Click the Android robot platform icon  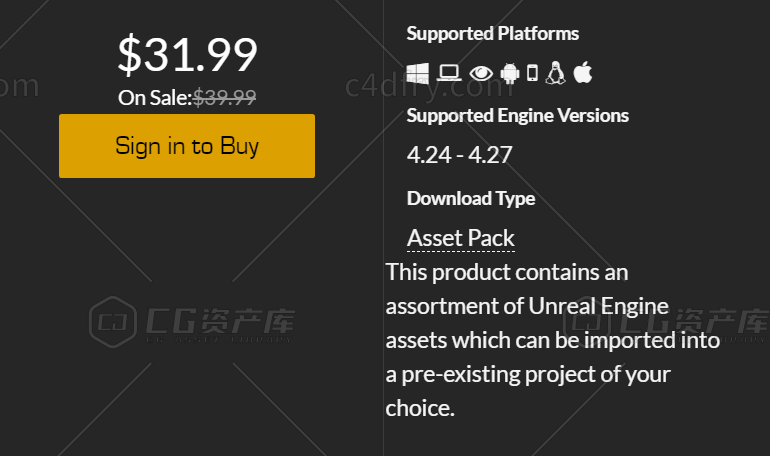coord(510,73)
